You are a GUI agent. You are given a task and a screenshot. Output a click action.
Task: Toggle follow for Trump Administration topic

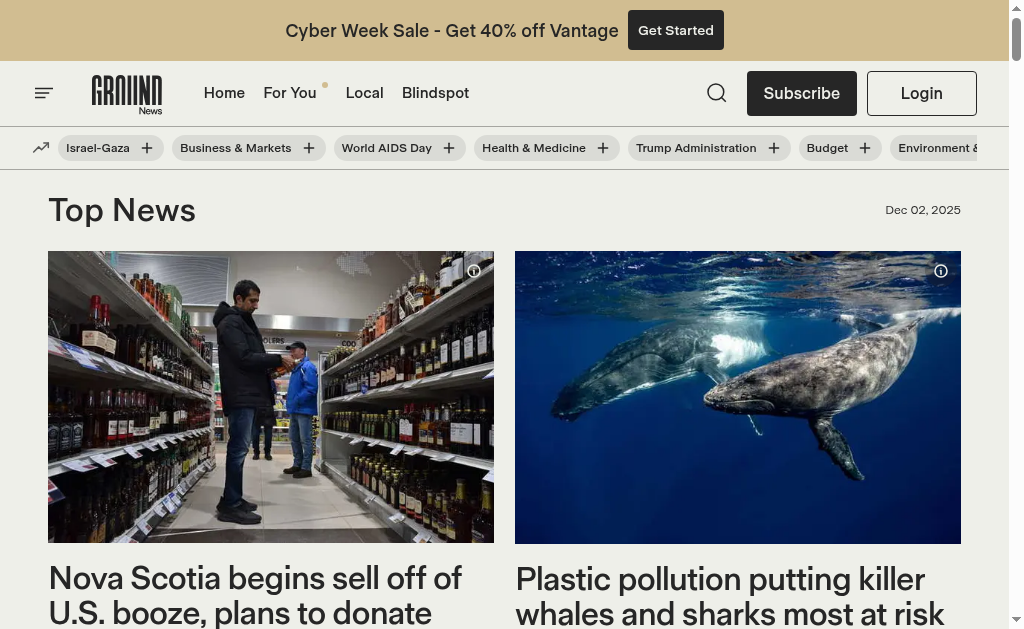774,148
